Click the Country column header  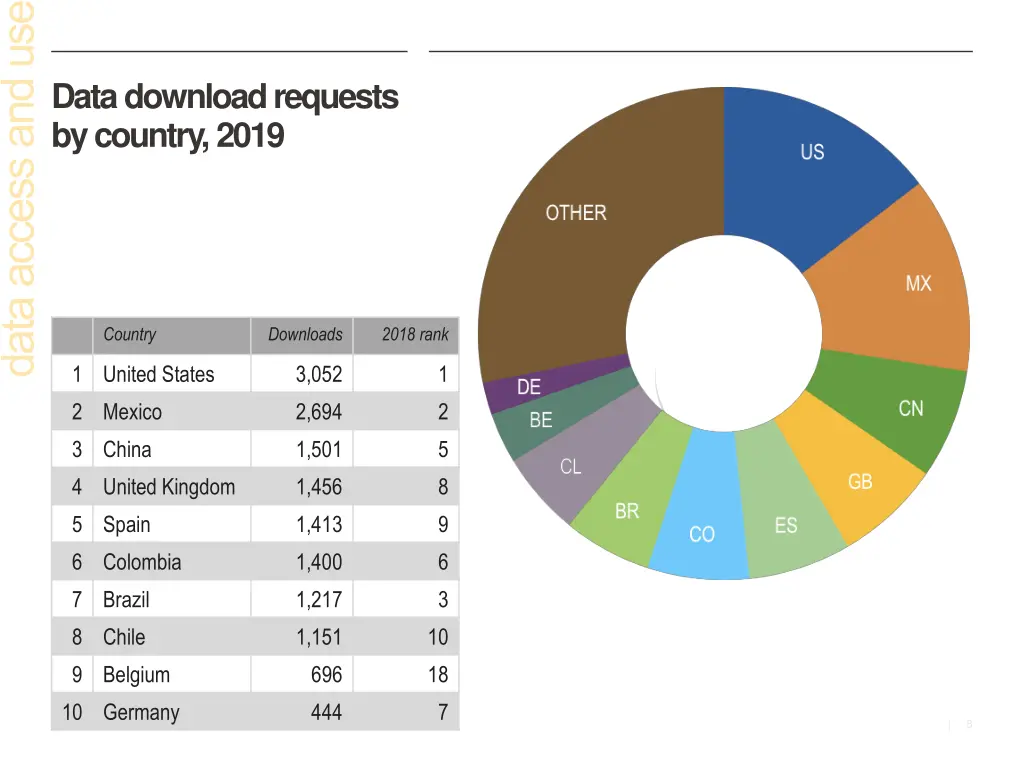pyautogui.click(x=130, y=335)
